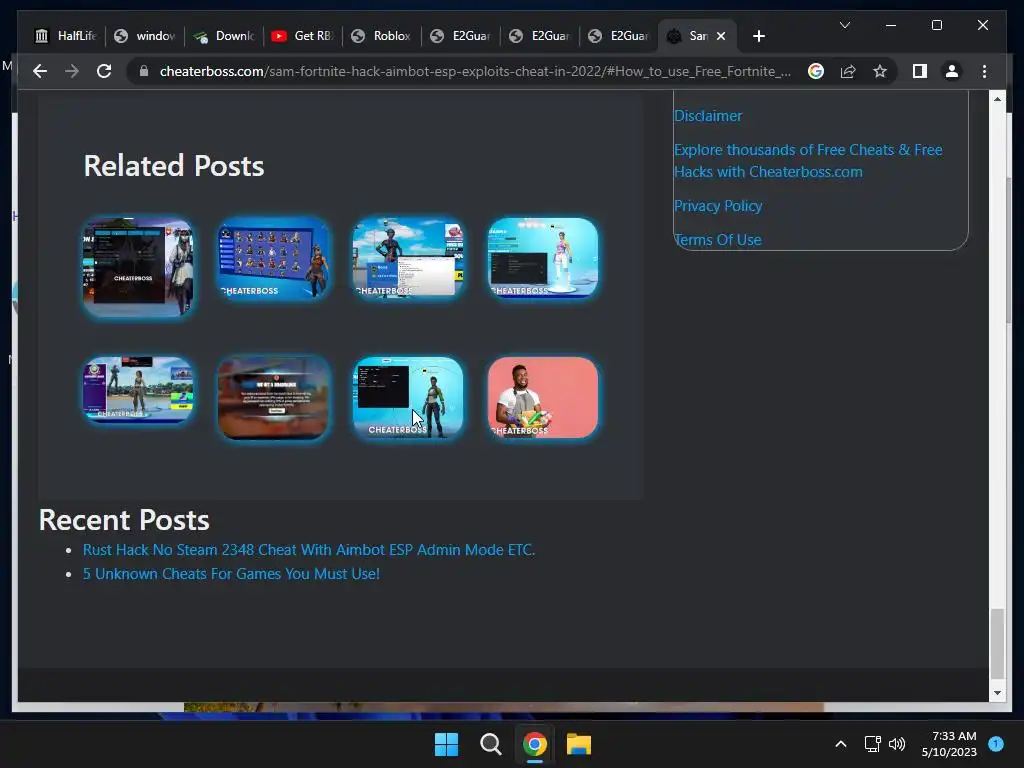Click the page scrollbar up arrow

pyautogui.click(x=997, y=99)
